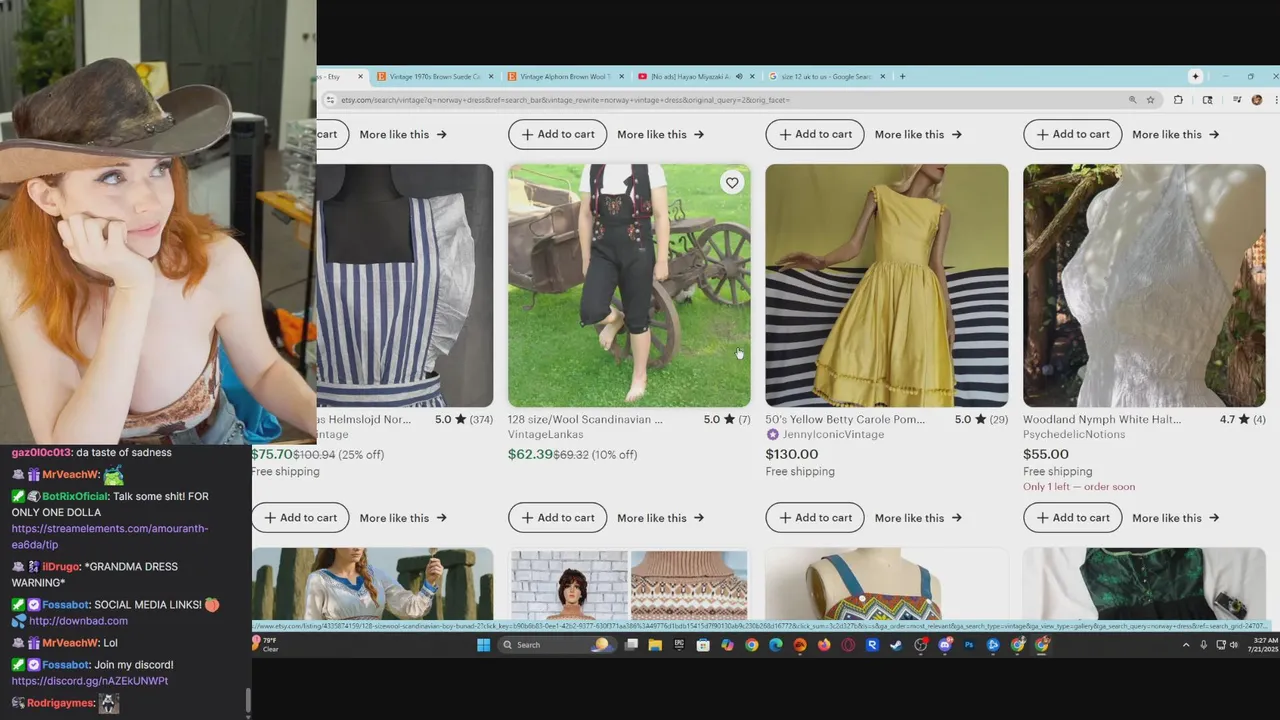The image size is (1280, 720).
Task: Open the downbad.com link in chat
Action: [78, 621]
